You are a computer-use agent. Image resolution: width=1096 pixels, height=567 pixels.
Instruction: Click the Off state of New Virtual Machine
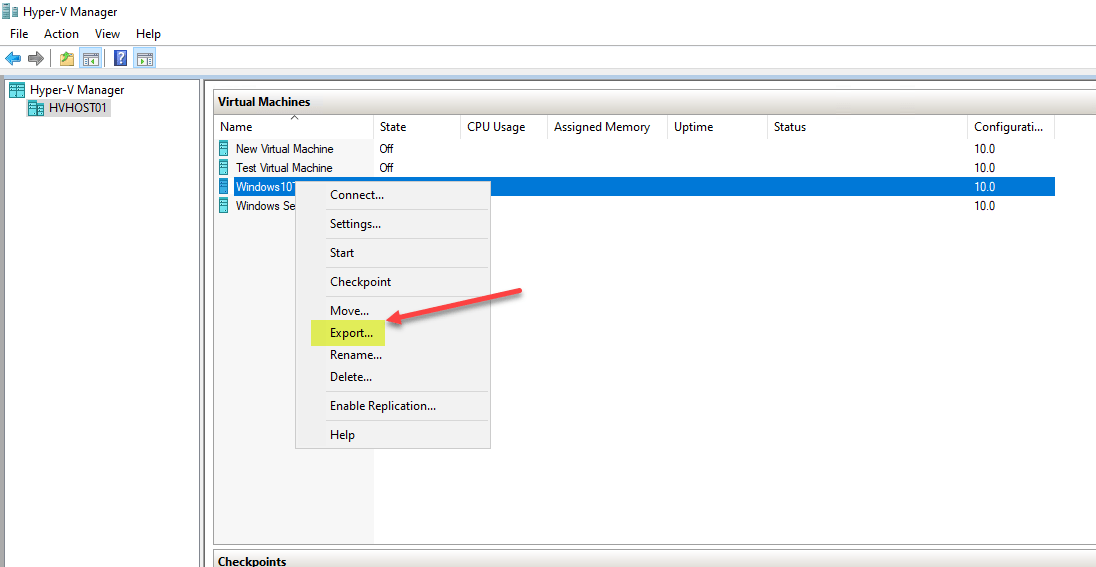coord(386,148)
